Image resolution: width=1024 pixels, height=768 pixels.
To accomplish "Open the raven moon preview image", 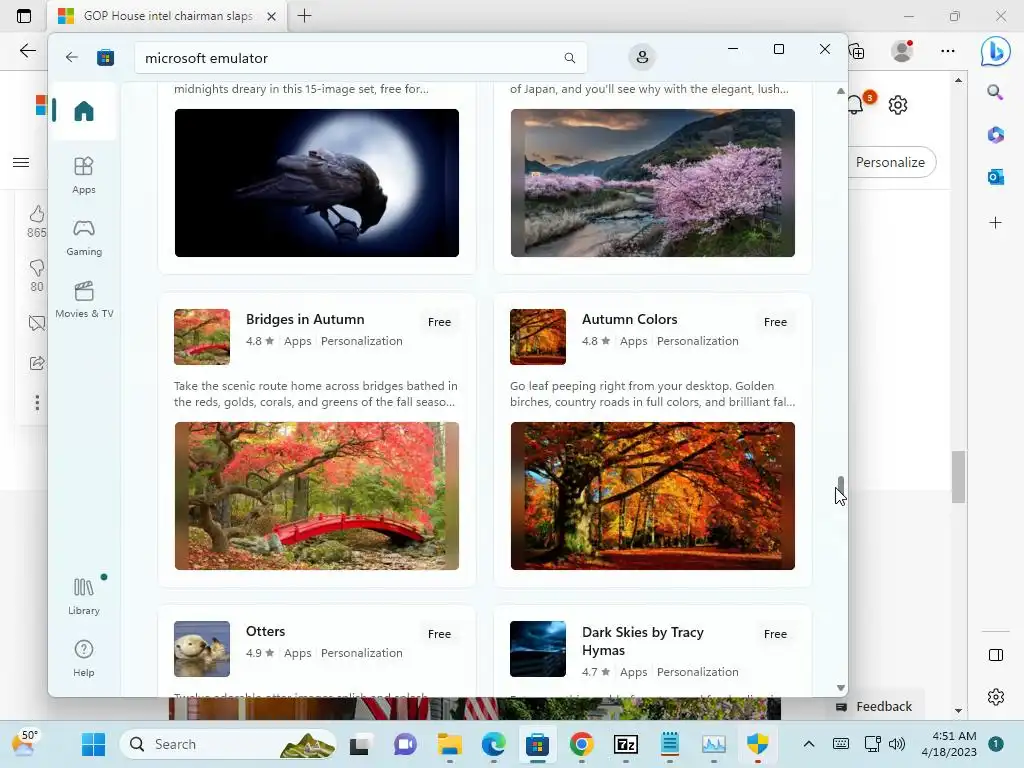I will (317, 183).
